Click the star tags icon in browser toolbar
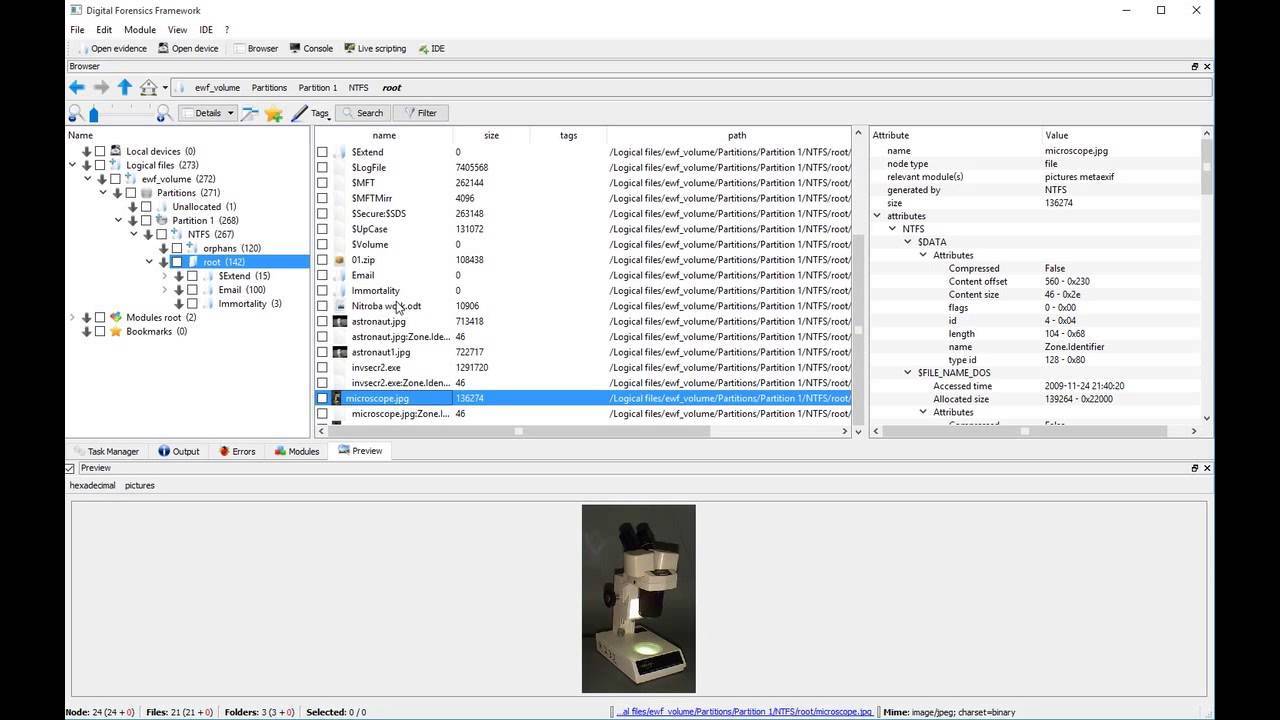1280x720 pixels. (275, 112)
